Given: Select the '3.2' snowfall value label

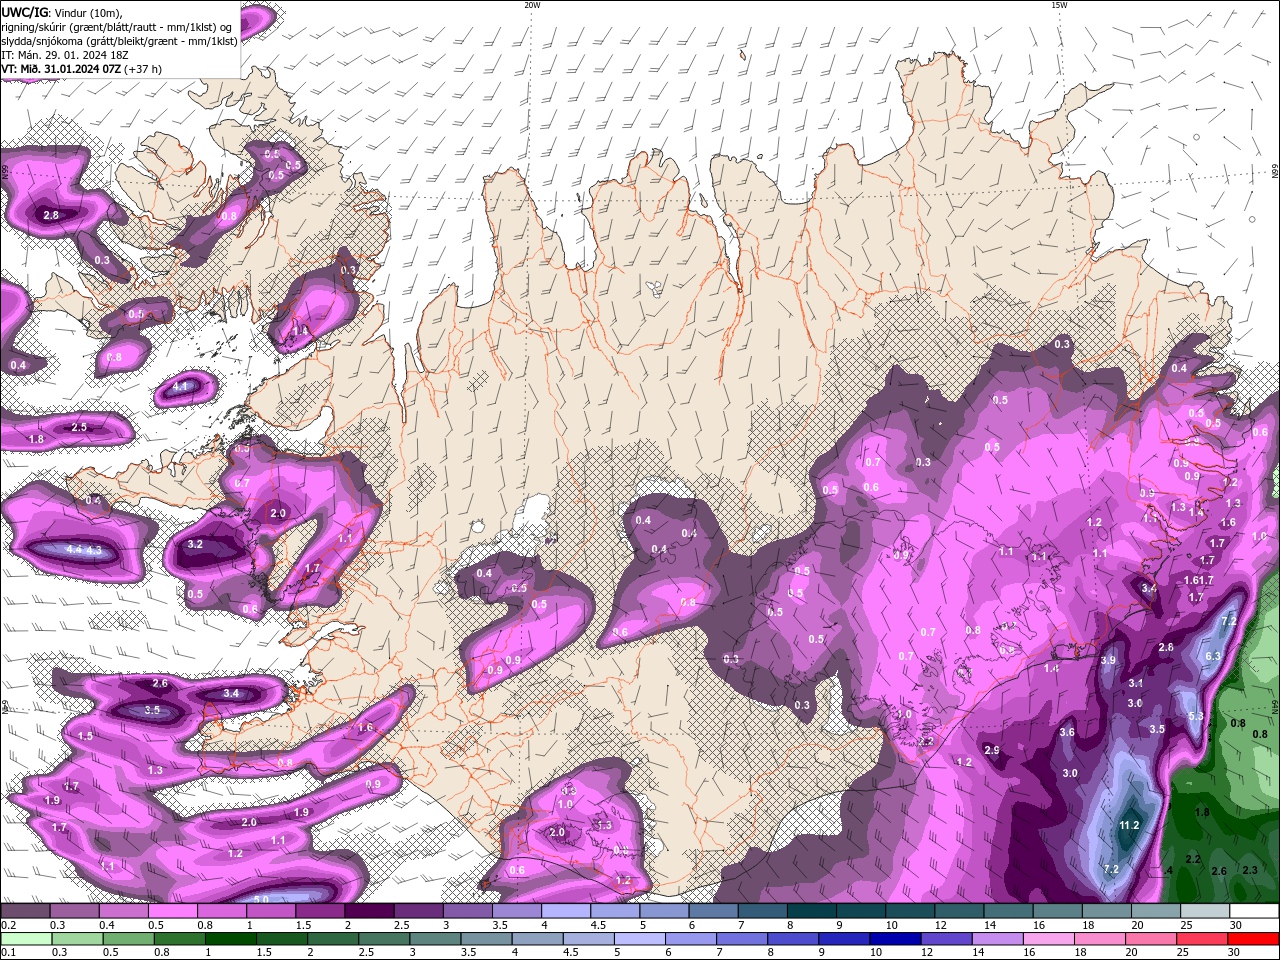Looking at the screenshot, I should 195,544.
